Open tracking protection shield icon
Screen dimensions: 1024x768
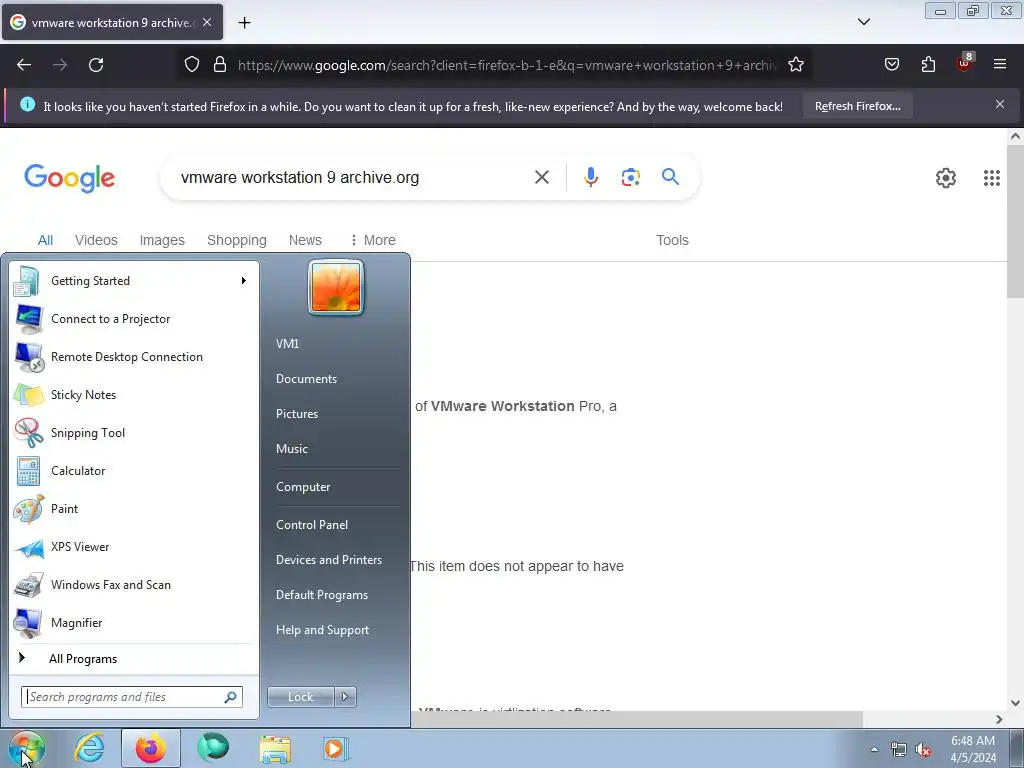tap(191, 65)
